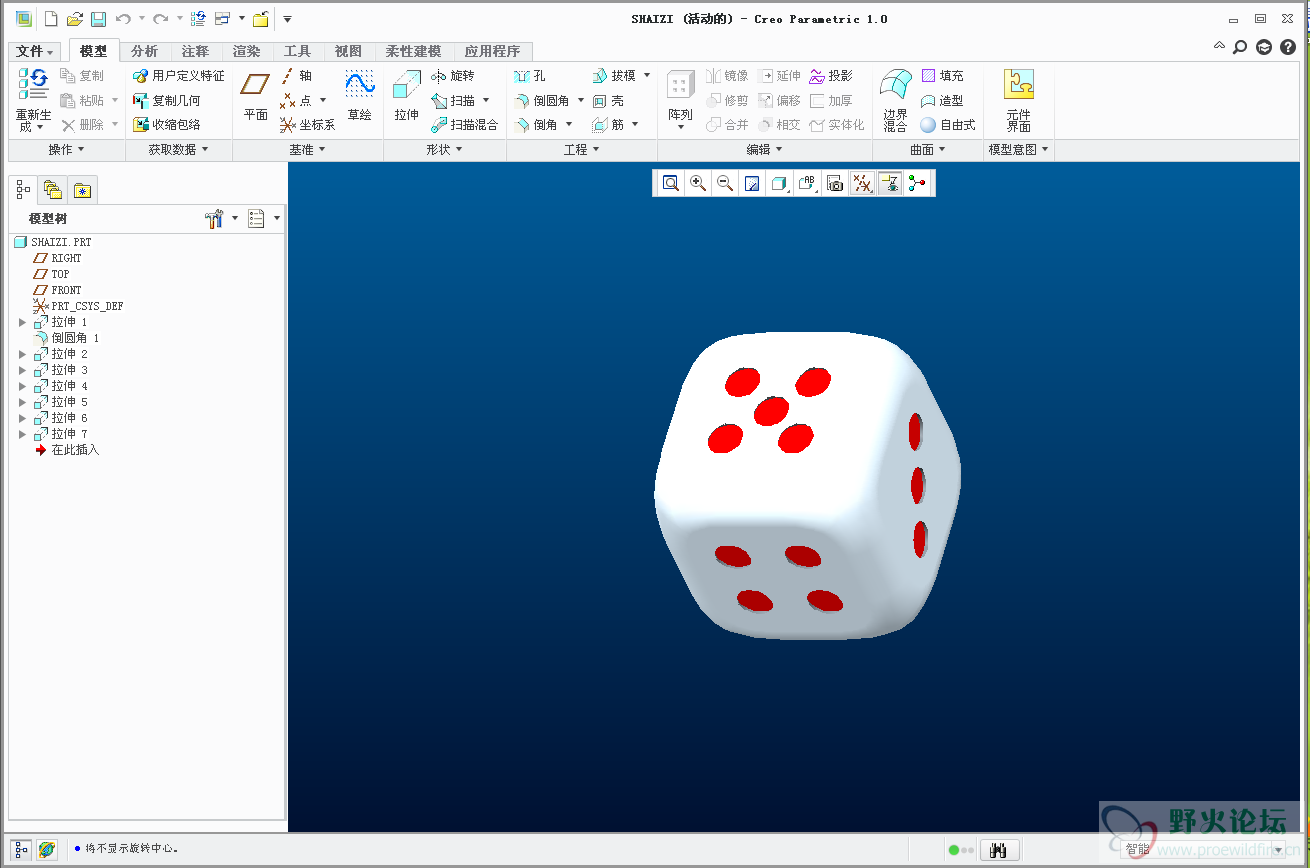Select the 填充 fill tool
The width and height of the screenshot is (1310, 868).
coord(942,76)
